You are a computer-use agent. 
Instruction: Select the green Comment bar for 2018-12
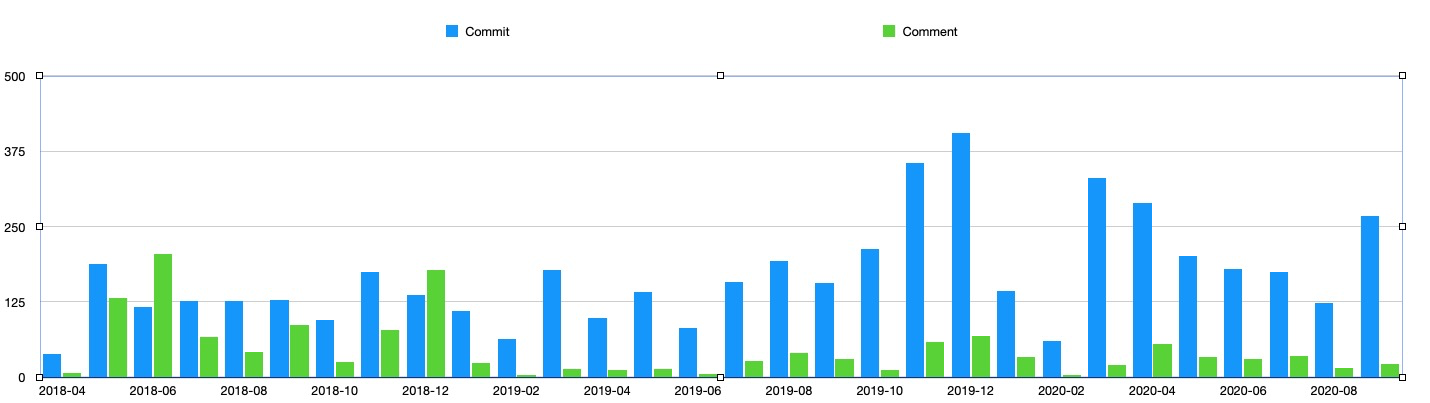tap(436, 323)
